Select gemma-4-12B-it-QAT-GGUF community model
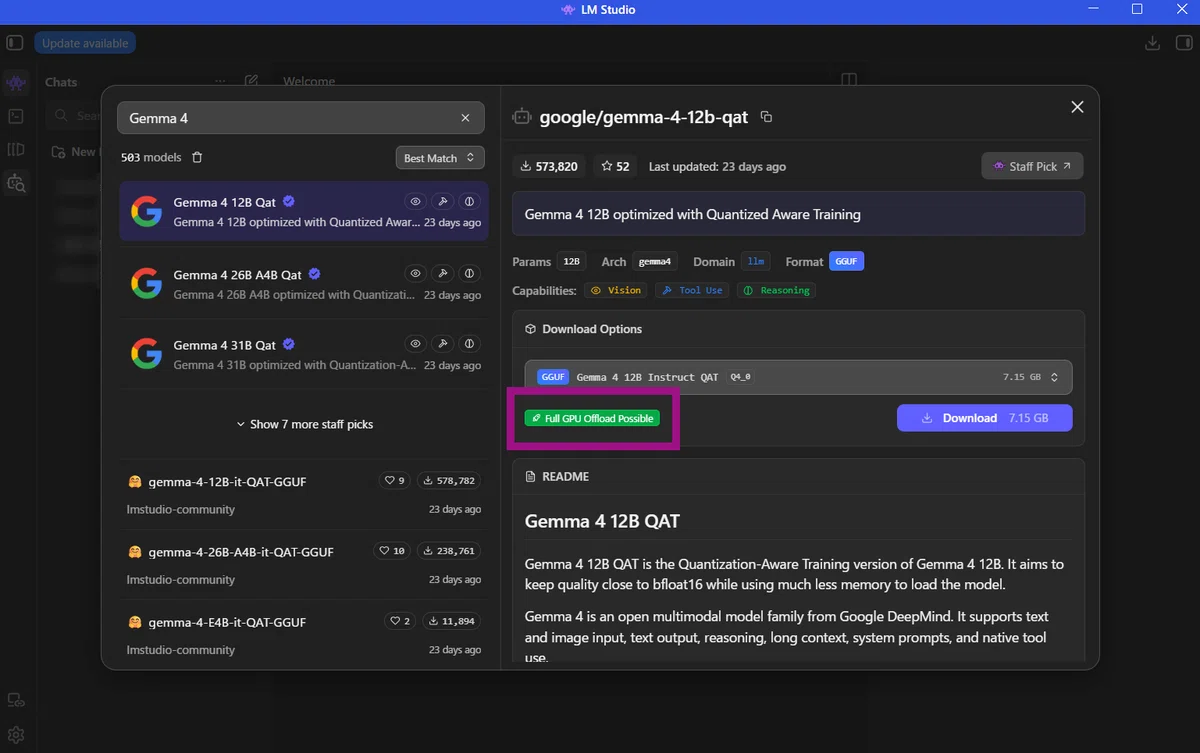 pyautogui.click(x=304, y=495)
